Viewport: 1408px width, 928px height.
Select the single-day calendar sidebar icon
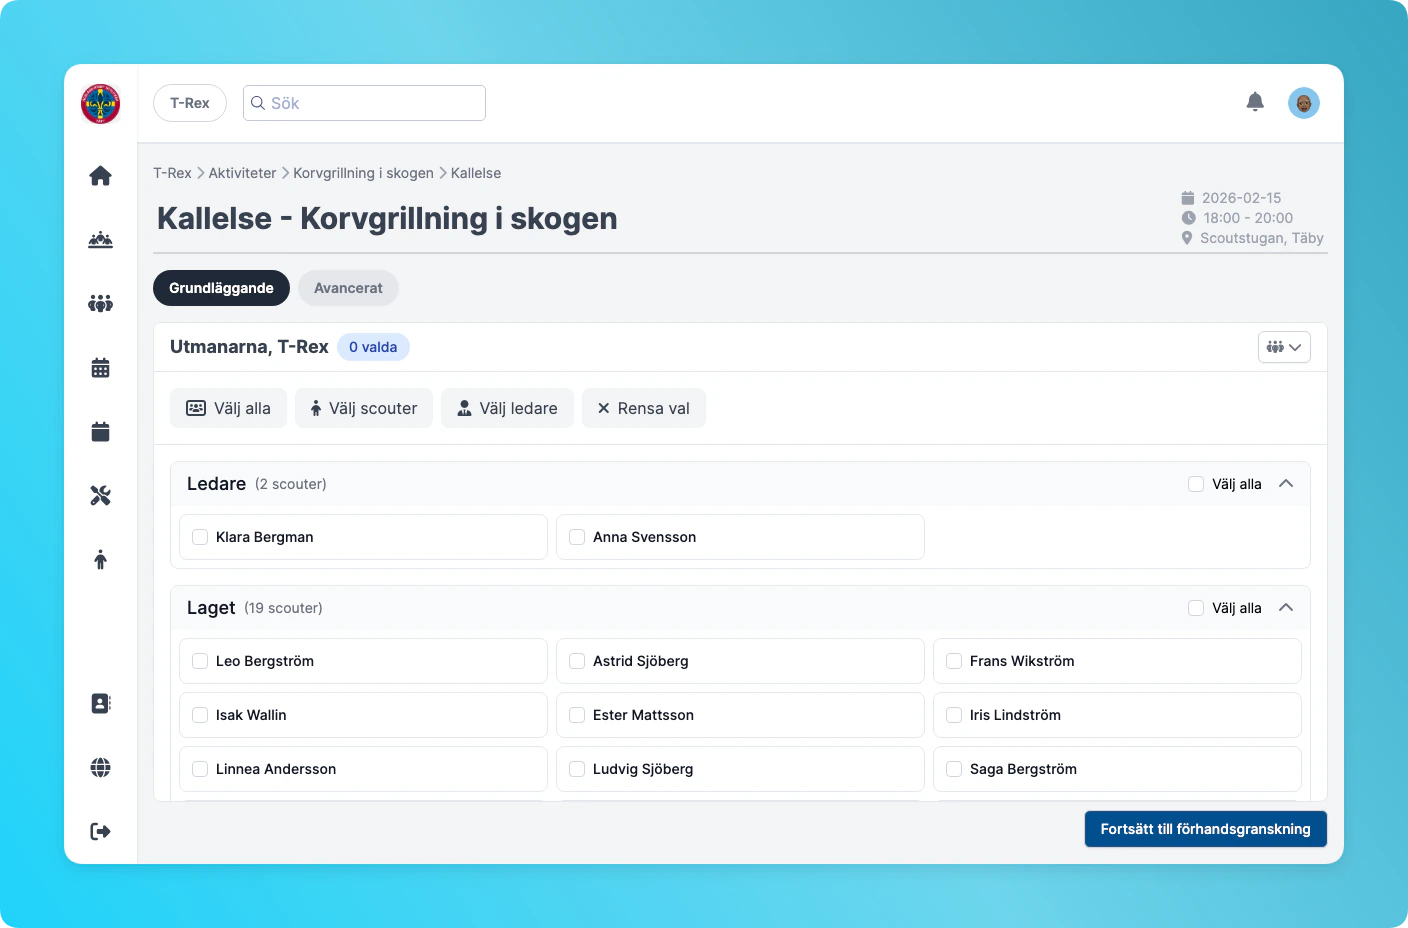pos(100,431)
